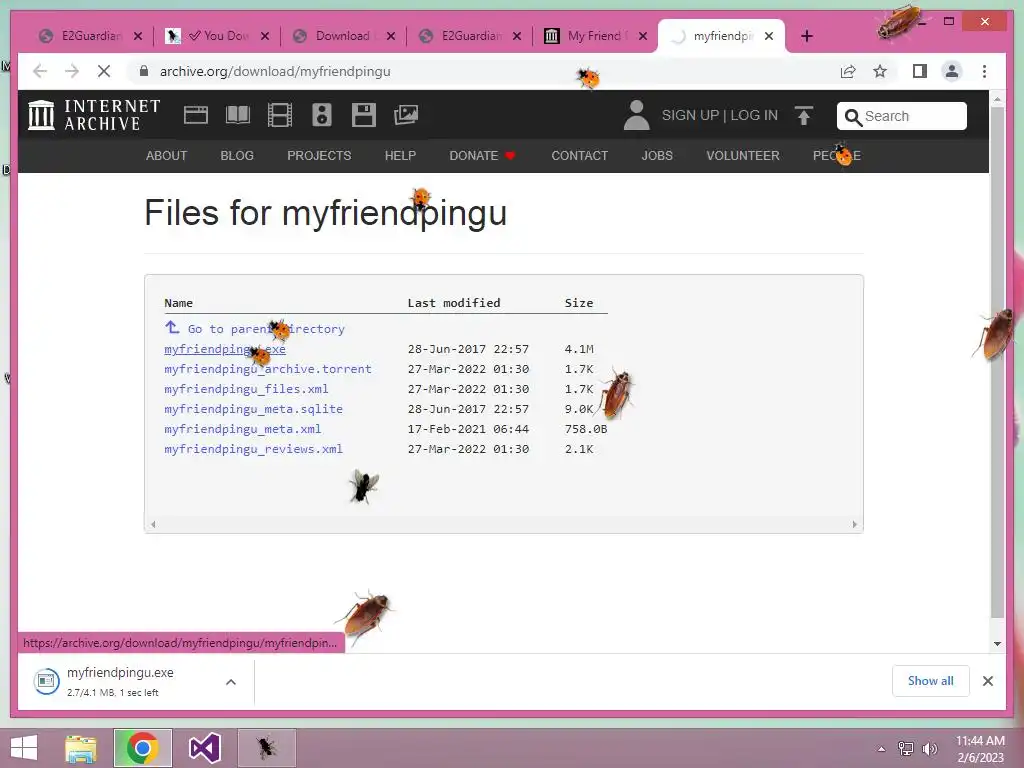Show hidden system tray icons
This screenshot has height=768, width=1024.
882,749
